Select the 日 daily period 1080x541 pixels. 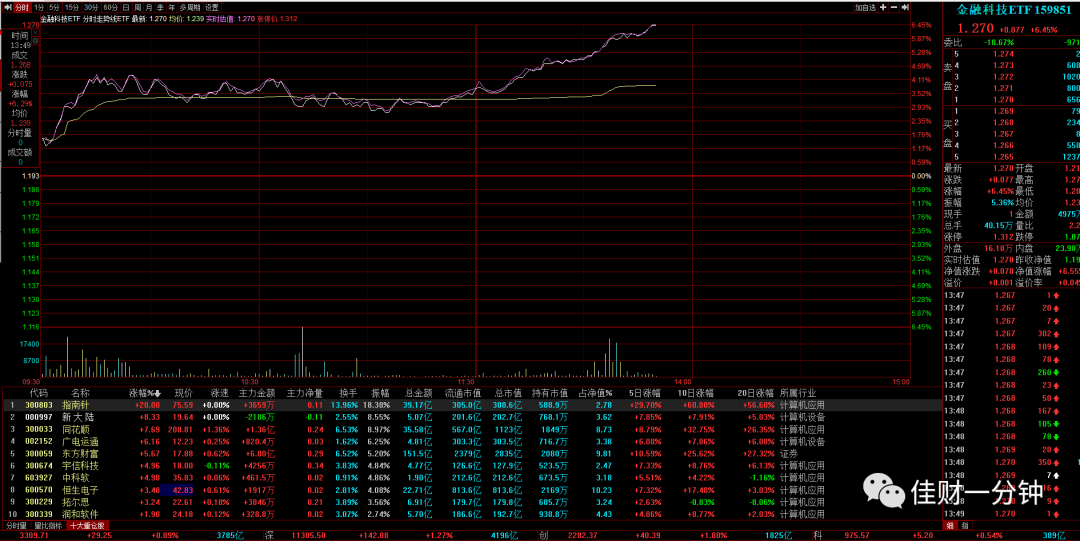[125, 7]
